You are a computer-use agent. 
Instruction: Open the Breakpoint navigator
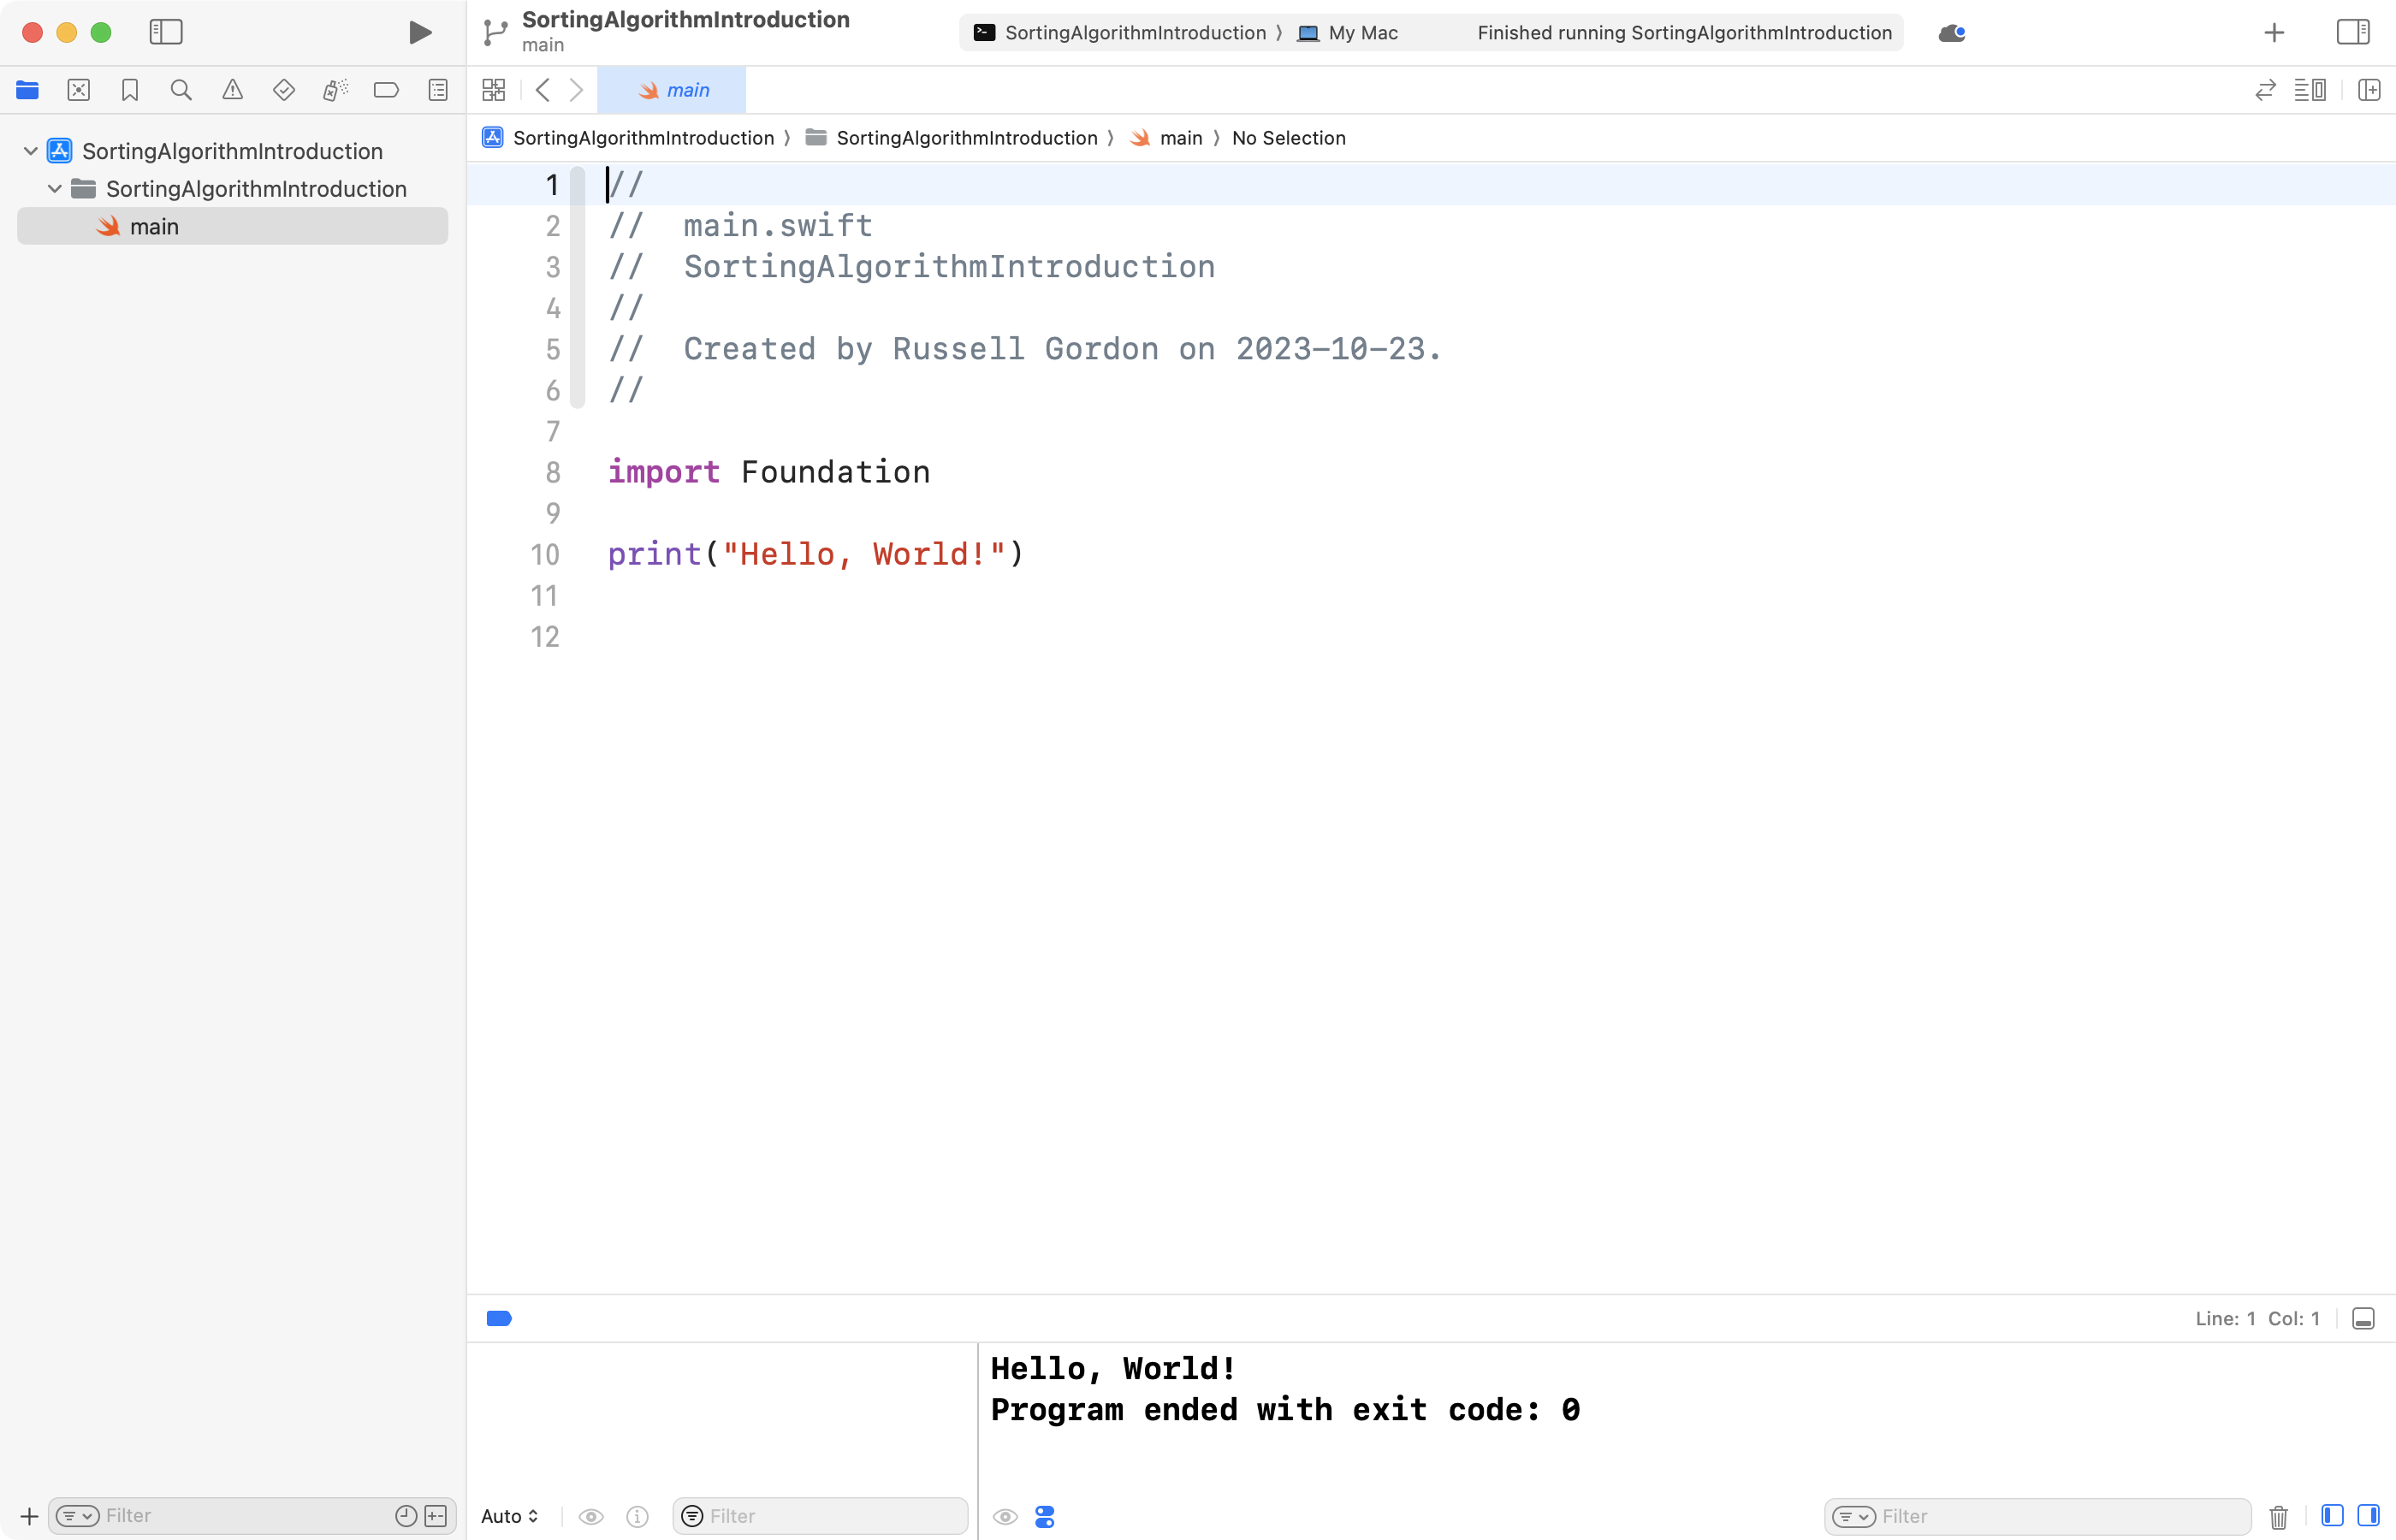tap(386, 90)
